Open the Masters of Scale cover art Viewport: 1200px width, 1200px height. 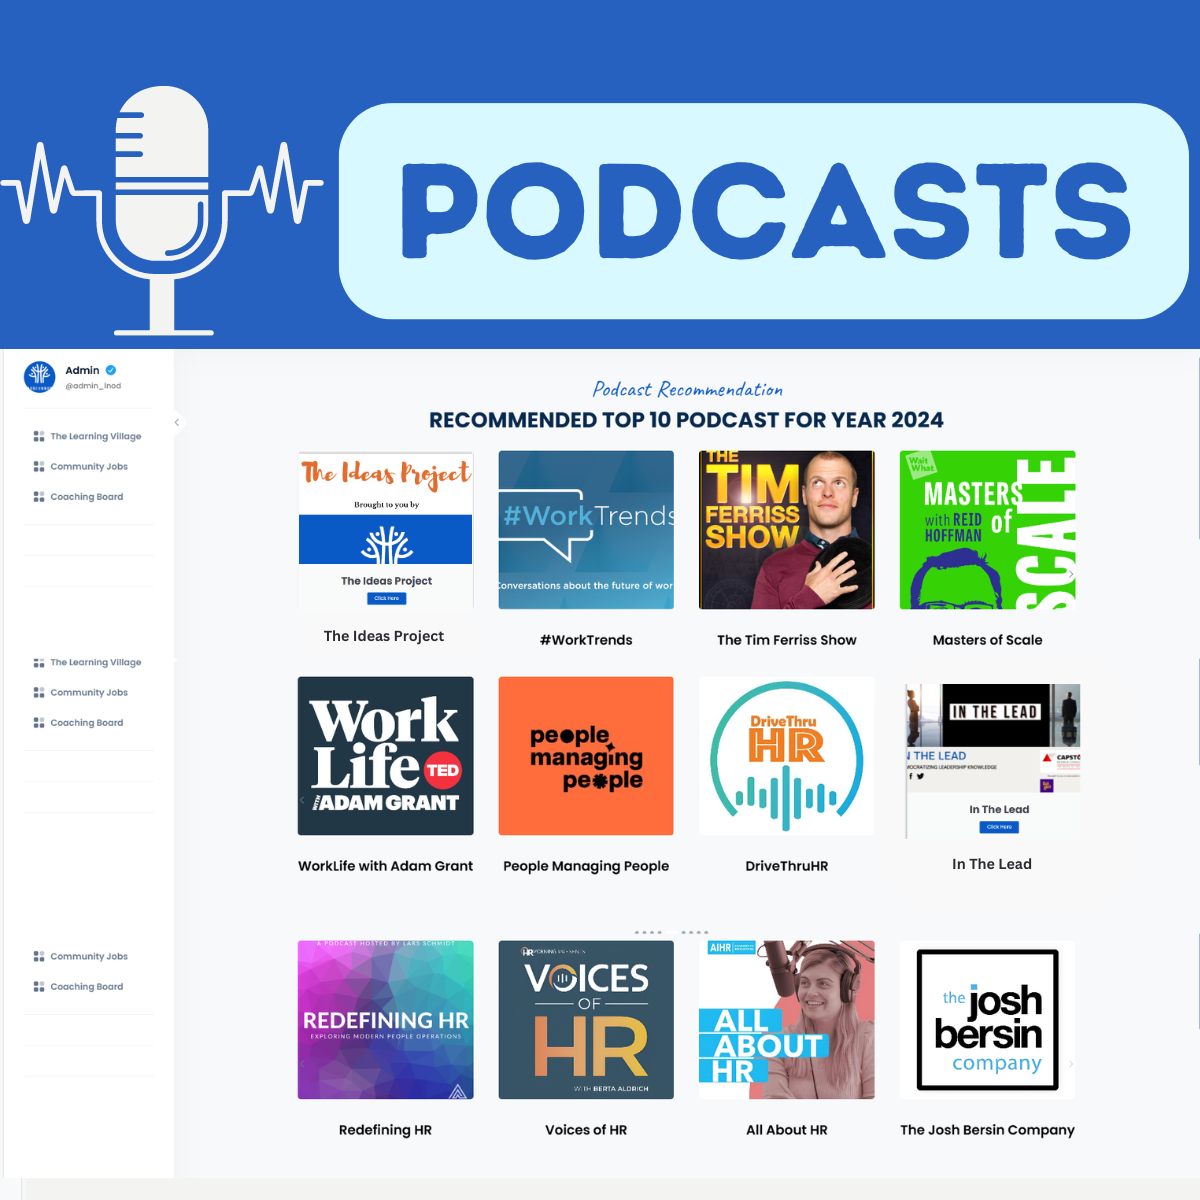pyautogui.click(x=988, y=530)
